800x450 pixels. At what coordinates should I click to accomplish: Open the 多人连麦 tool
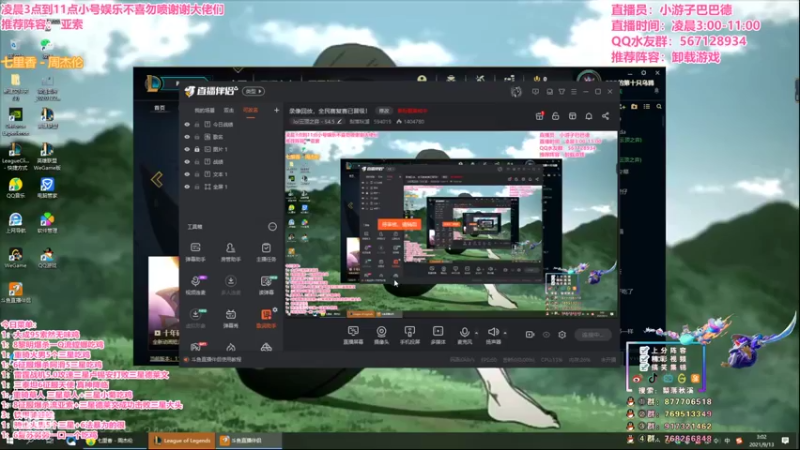[x=230, y=285]
